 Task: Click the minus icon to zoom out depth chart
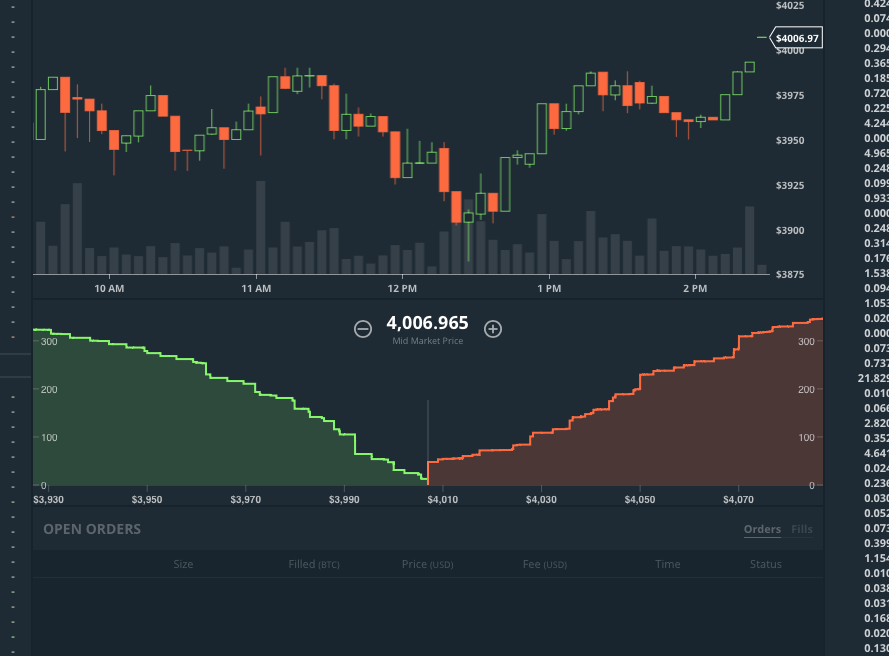coord(363,327)
